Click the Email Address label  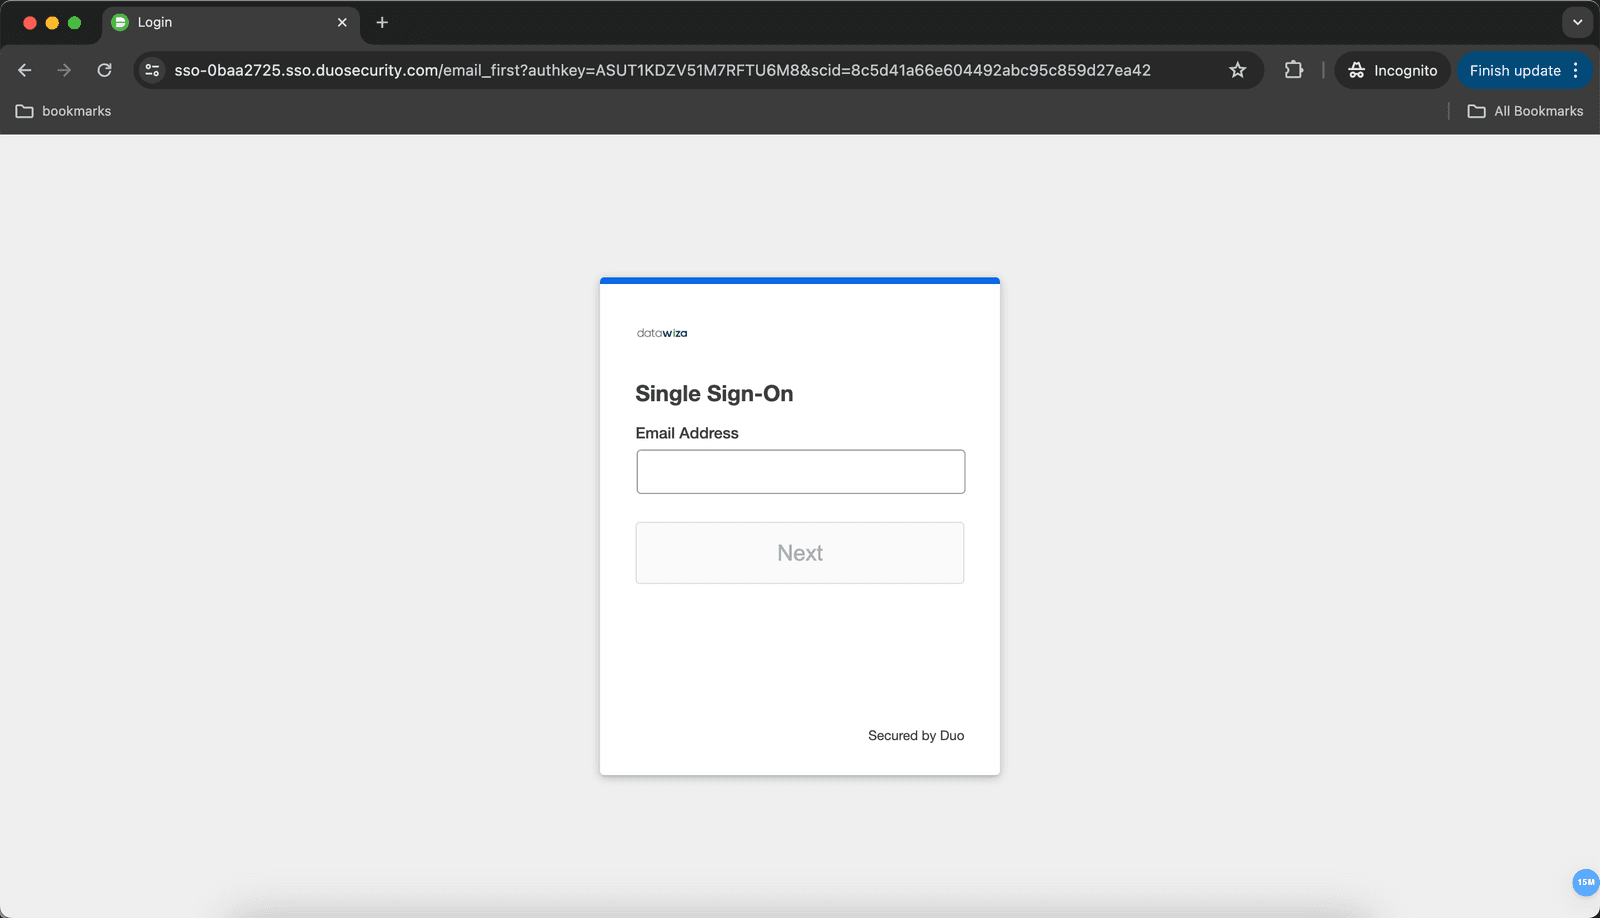687,433
